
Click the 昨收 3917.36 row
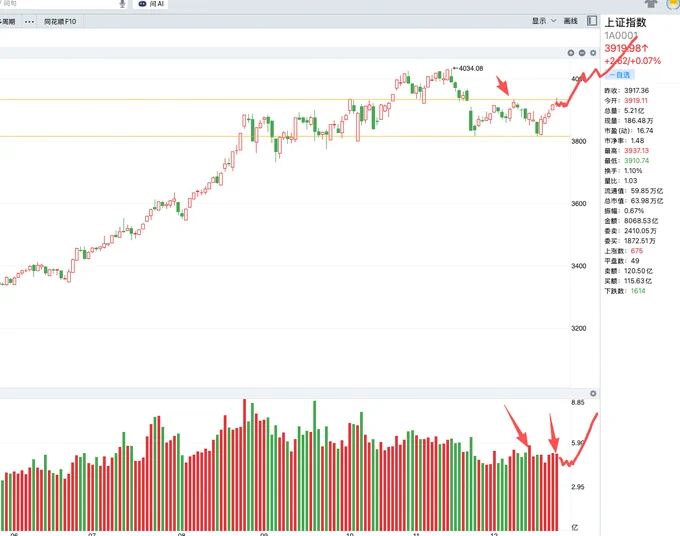click(627, 91)
